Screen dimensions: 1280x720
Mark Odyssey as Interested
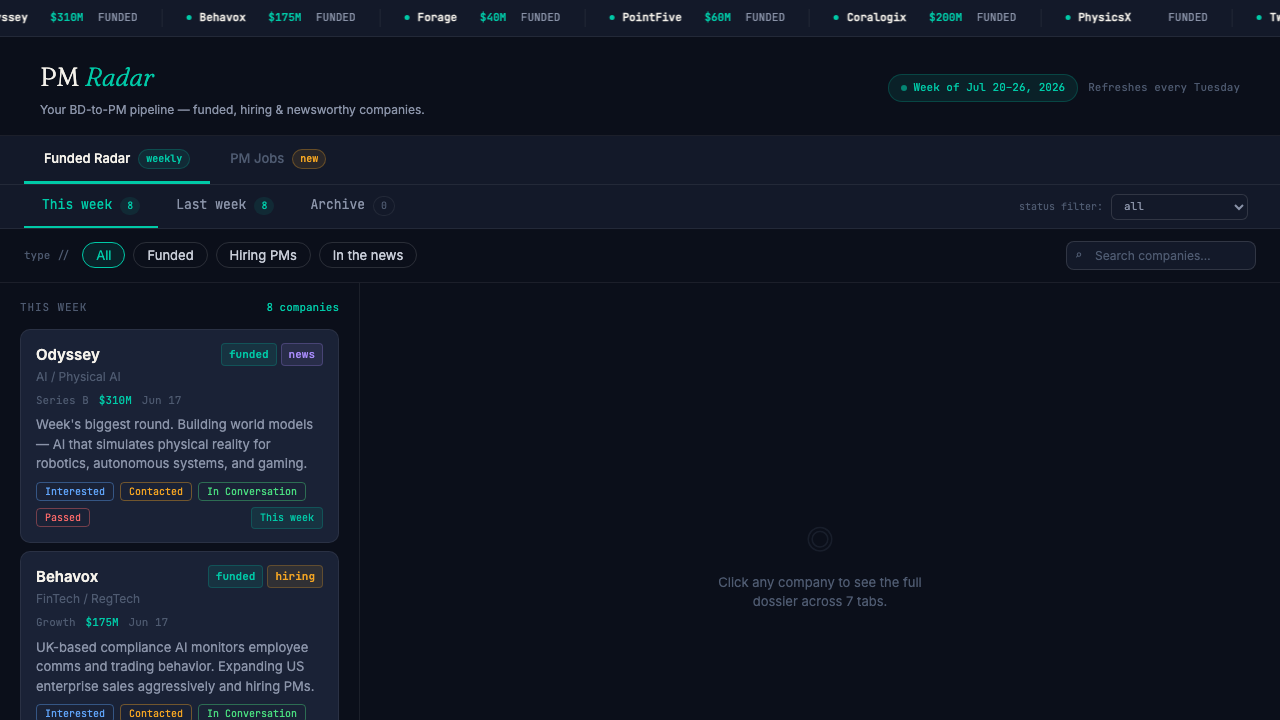coord(75,492)
